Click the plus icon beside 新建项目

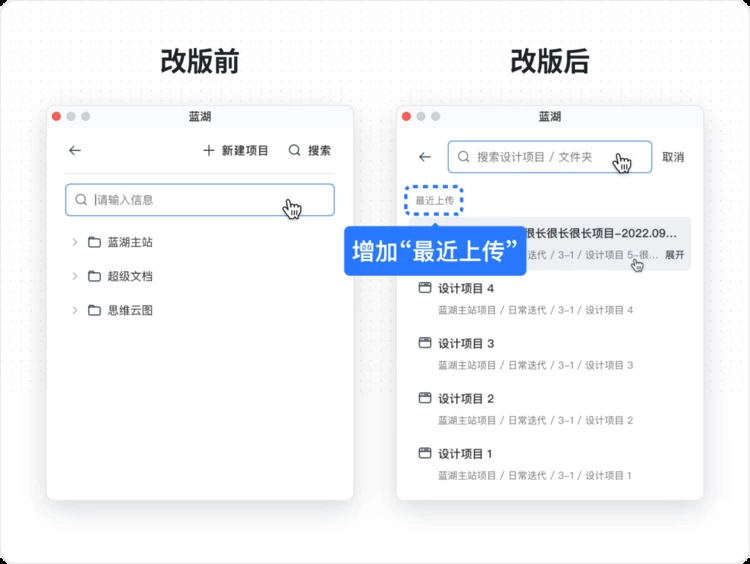click(209, 151)
